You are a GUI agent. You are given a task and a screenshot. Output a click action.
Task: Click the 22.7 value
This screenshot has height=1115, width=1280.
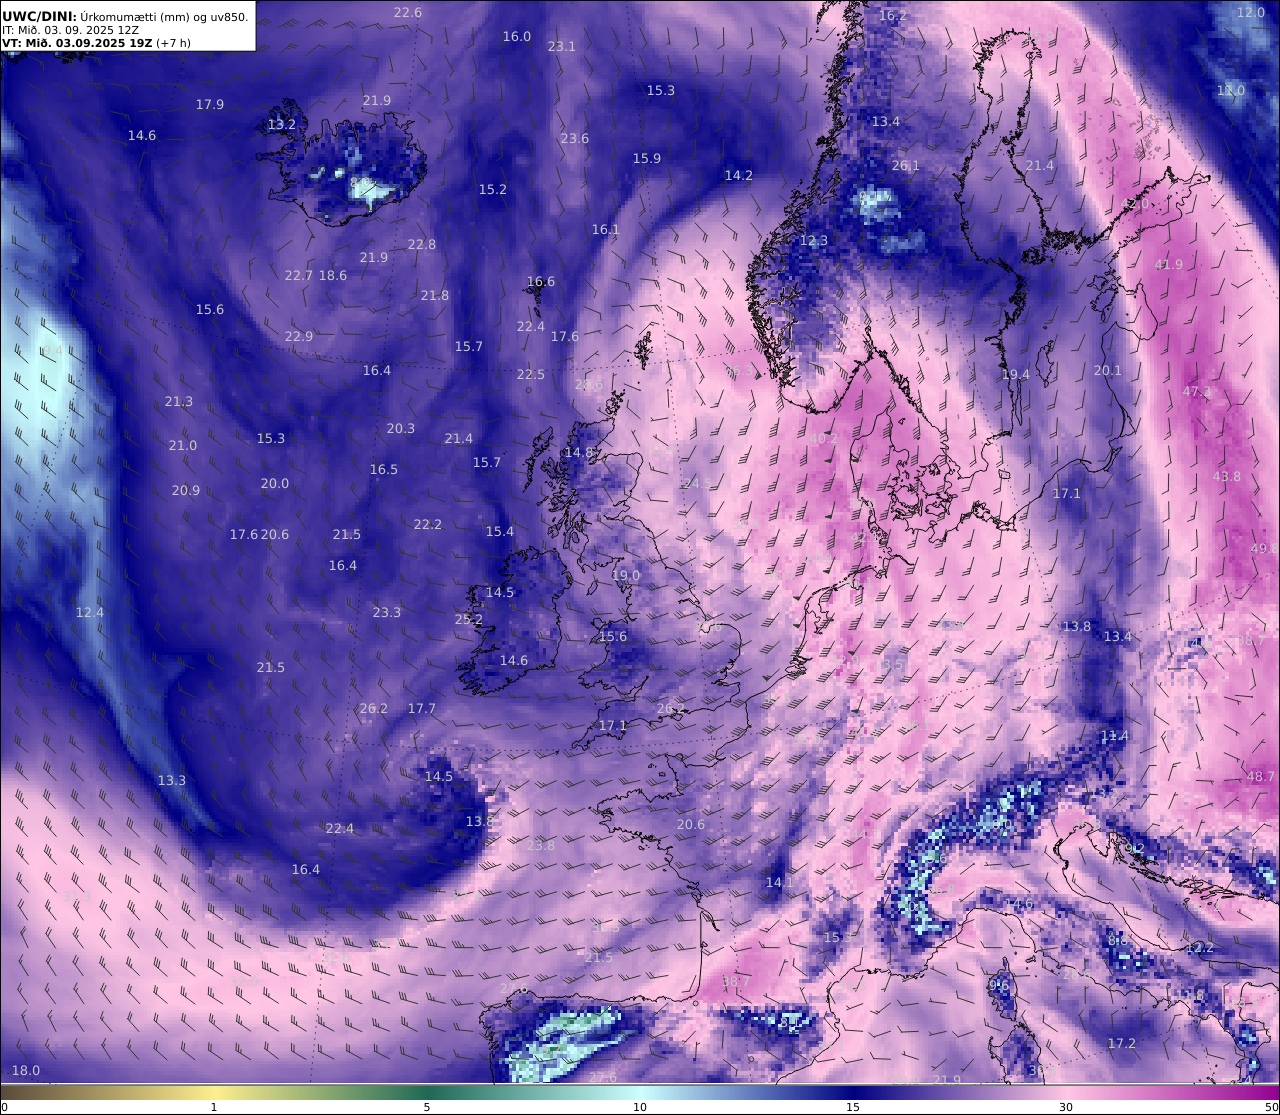pos(299,276)
